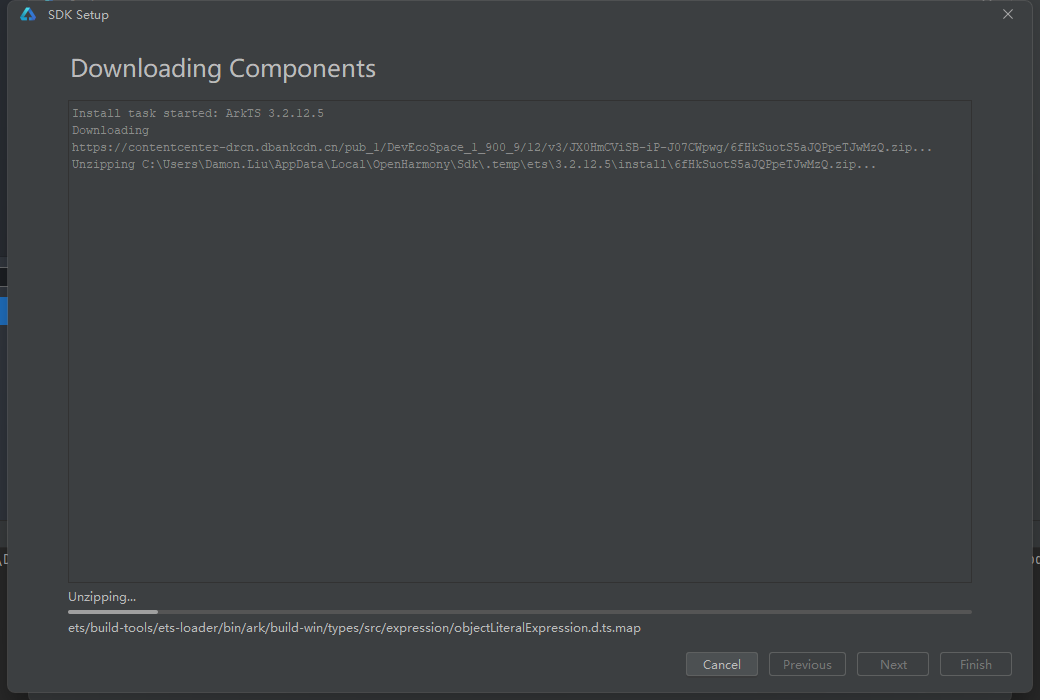Viewport: 1040px width, 700px height.
Task: Click the Finish button
Action: click(975, 664)
